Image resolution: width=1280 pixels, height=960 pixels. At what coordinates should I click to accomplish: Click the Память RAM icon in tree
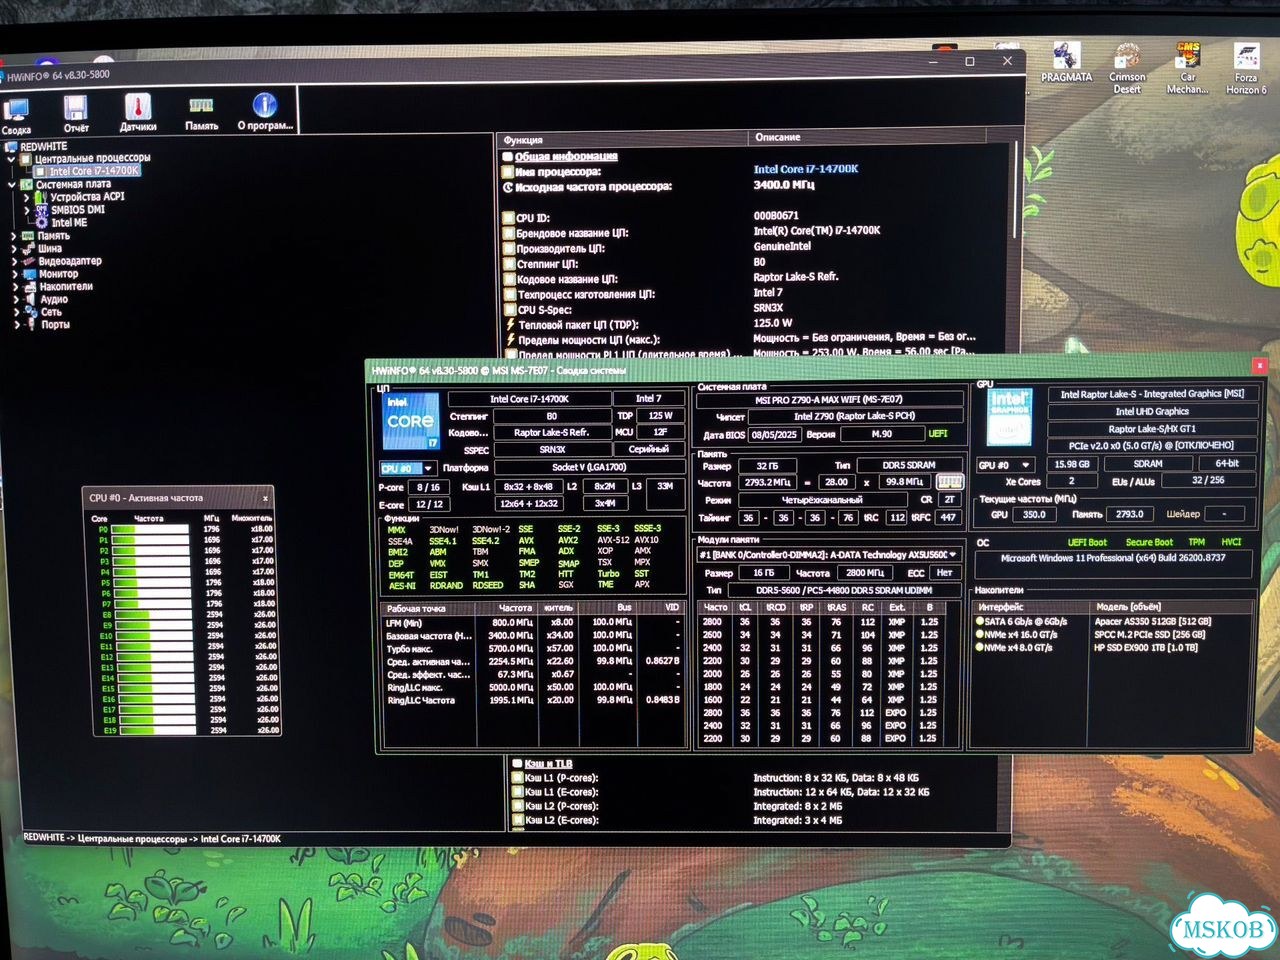(x=28, y=236)
